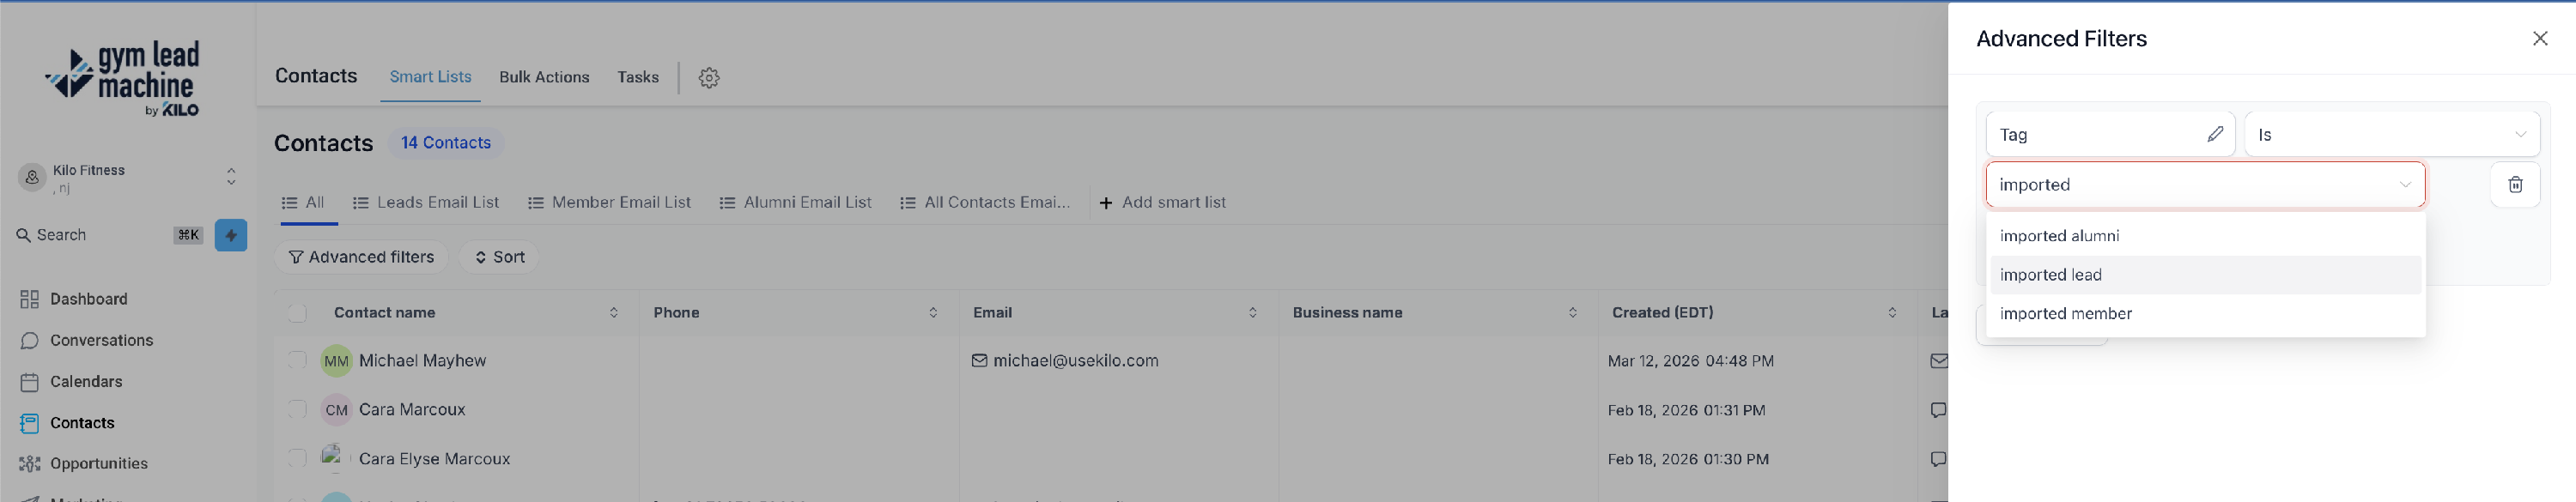
Task: Toggle the select-all contacts checkbox
Action: [x=297, y=313]
